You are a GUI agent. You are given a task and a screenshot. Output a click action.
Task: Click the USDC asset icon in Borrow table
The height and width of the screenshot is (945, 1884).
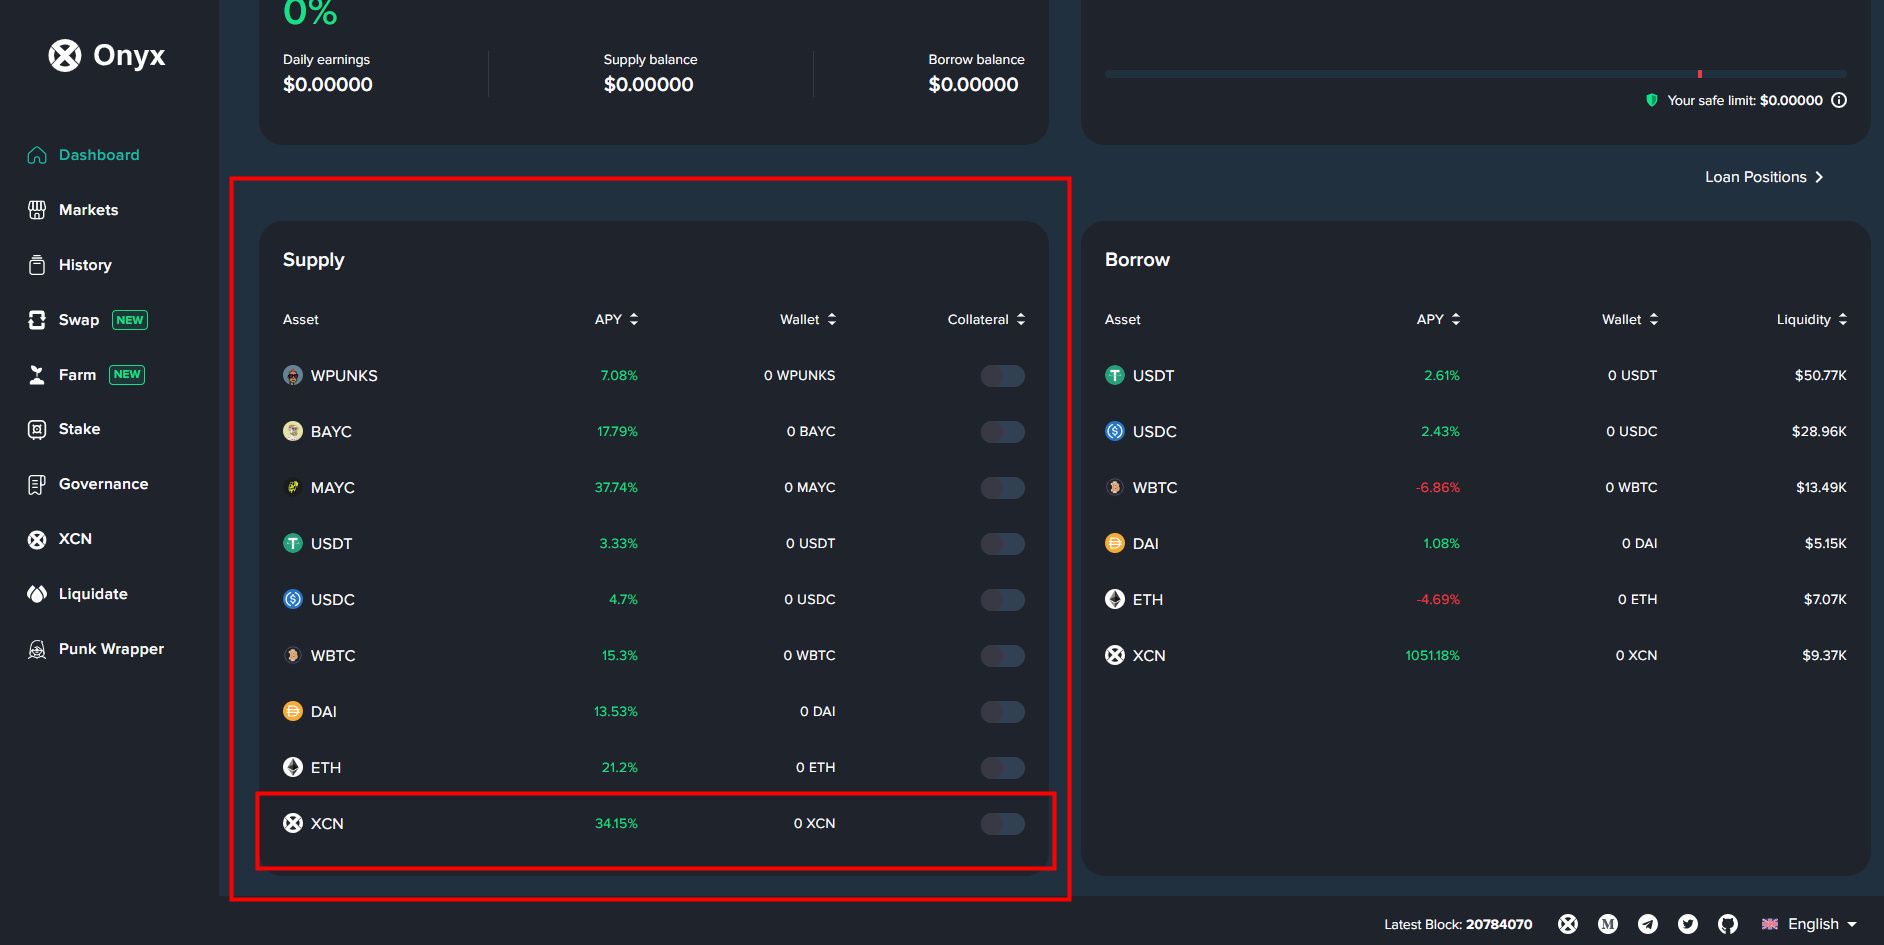pos(1115,432)
